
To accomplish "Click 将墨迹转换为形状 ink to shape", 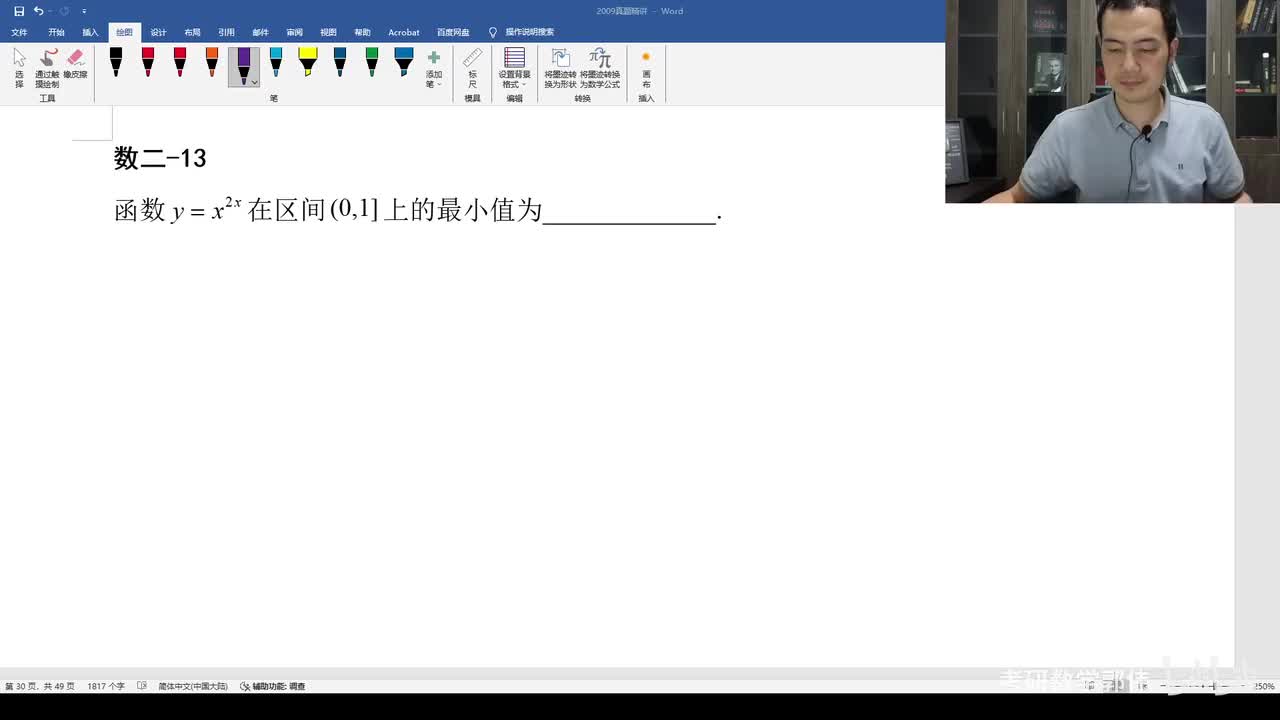I will click(560, 68).
